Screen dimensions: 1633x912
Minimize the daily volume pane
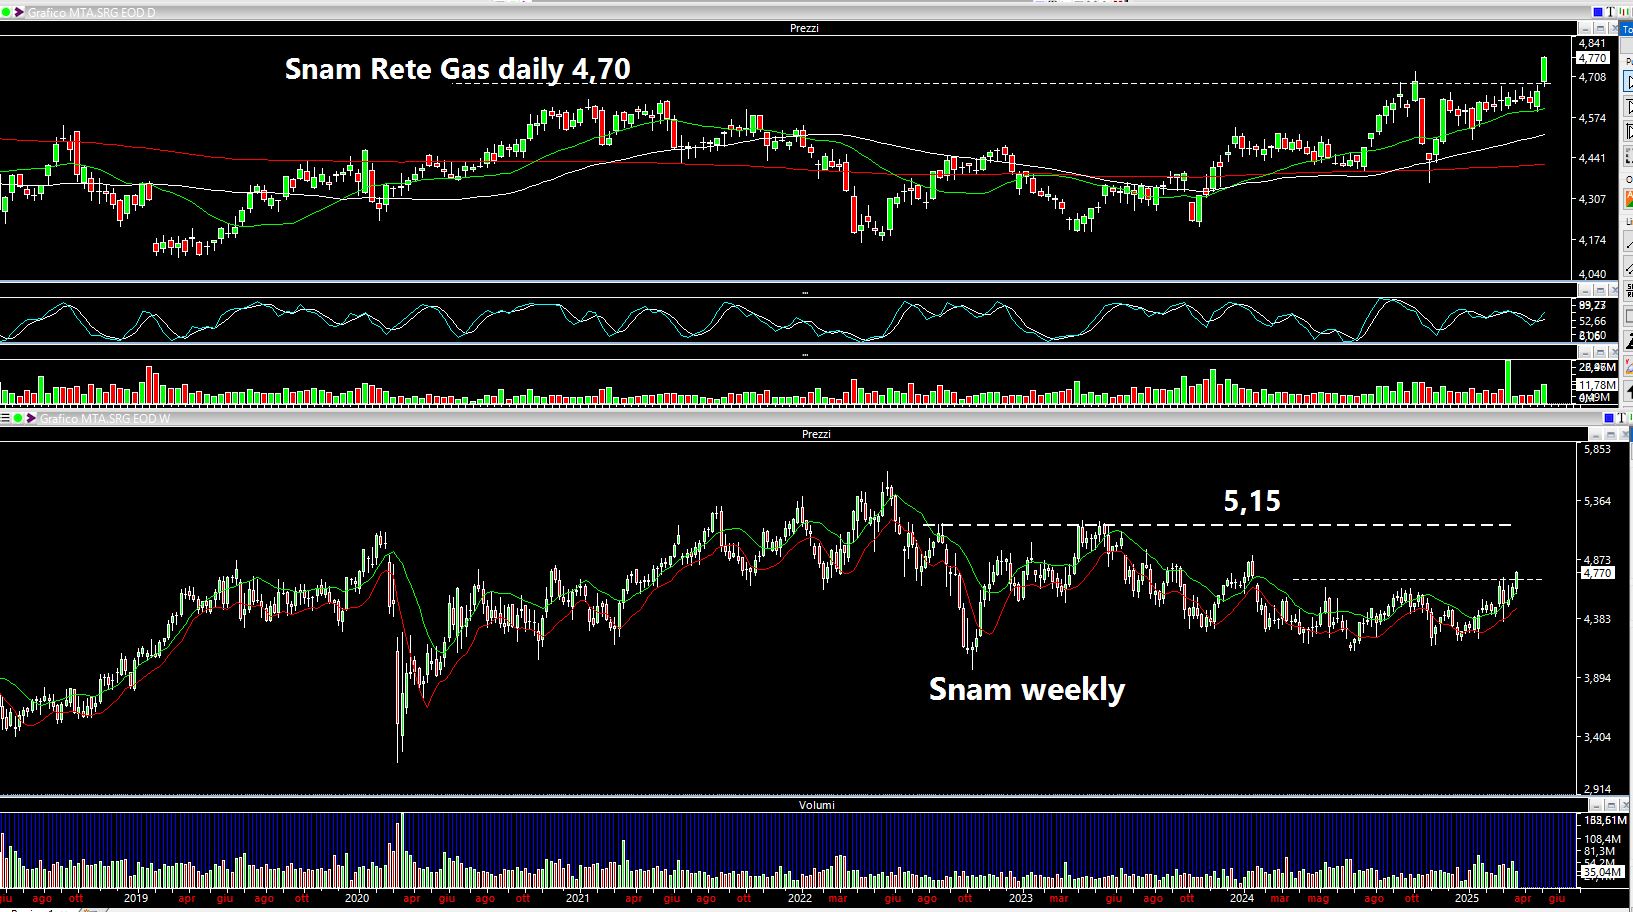(x=1586, y=352)
